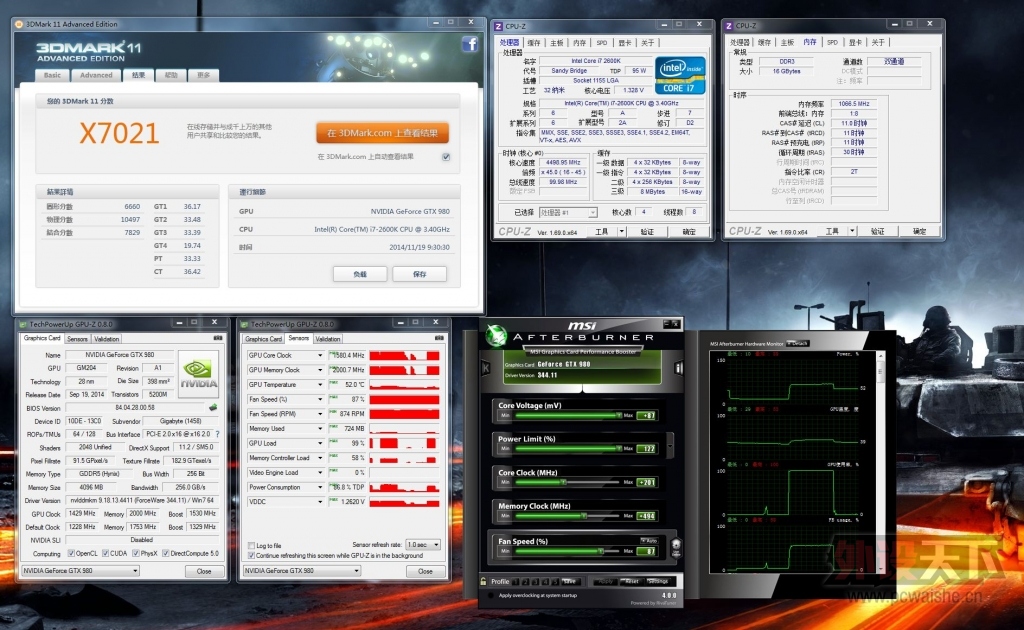Adjust Fan Speed (%) slider in Afterburner
Image resolution: width=1024 pixels, height=630 pixels.
tap(566, 551)
